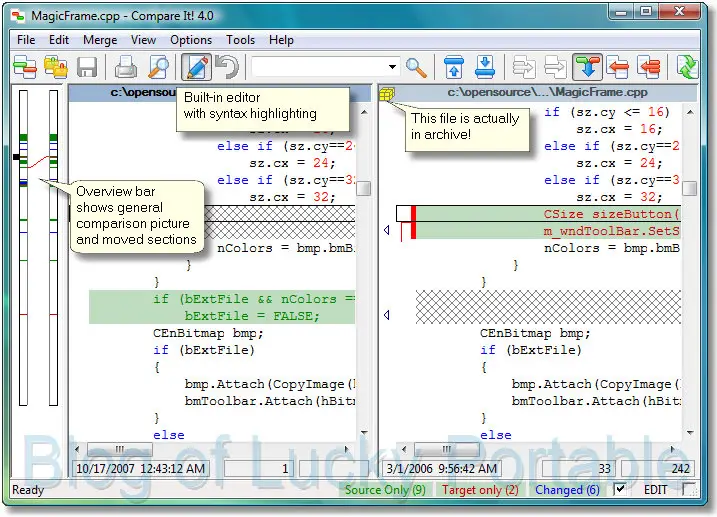Open the Options menu
This screenshot has width=717, height=517.
pos(191,40)
